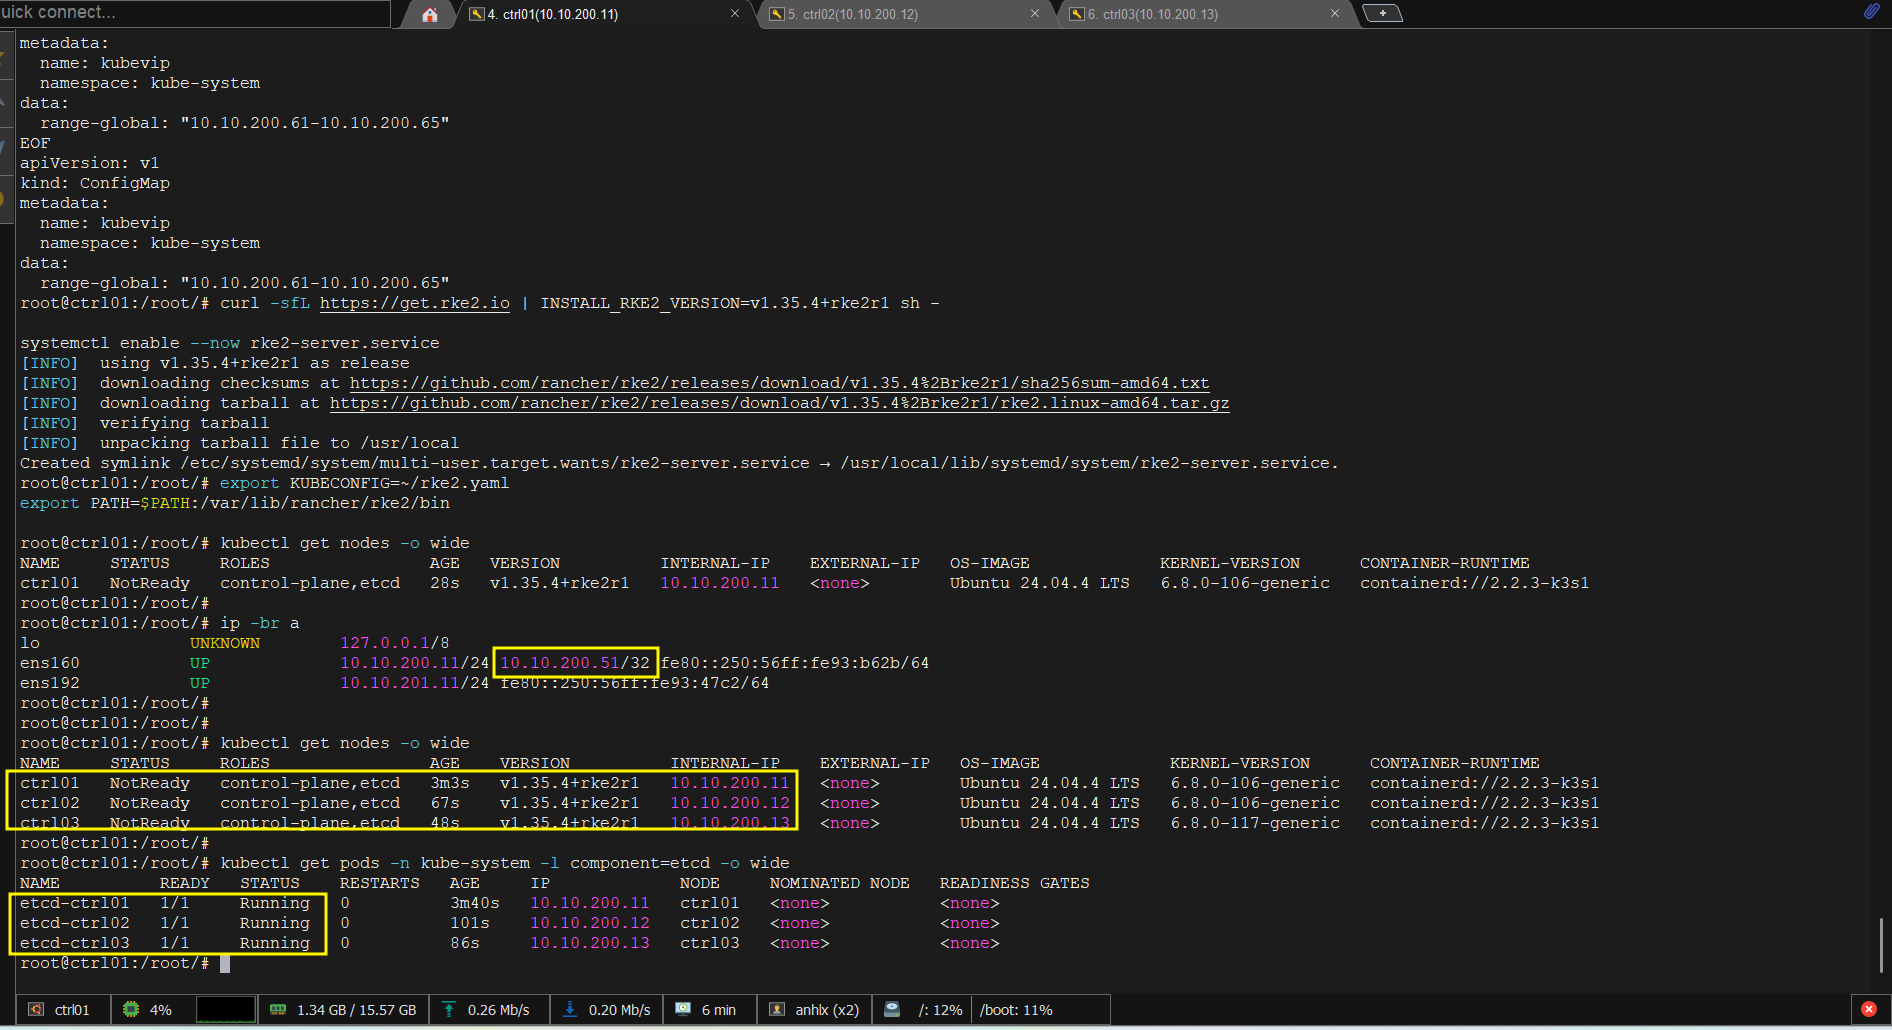The width and height of the screenshot is (1892, 1030).
Task: Click the paperclip attach icon
Action: pos(1871,11)
